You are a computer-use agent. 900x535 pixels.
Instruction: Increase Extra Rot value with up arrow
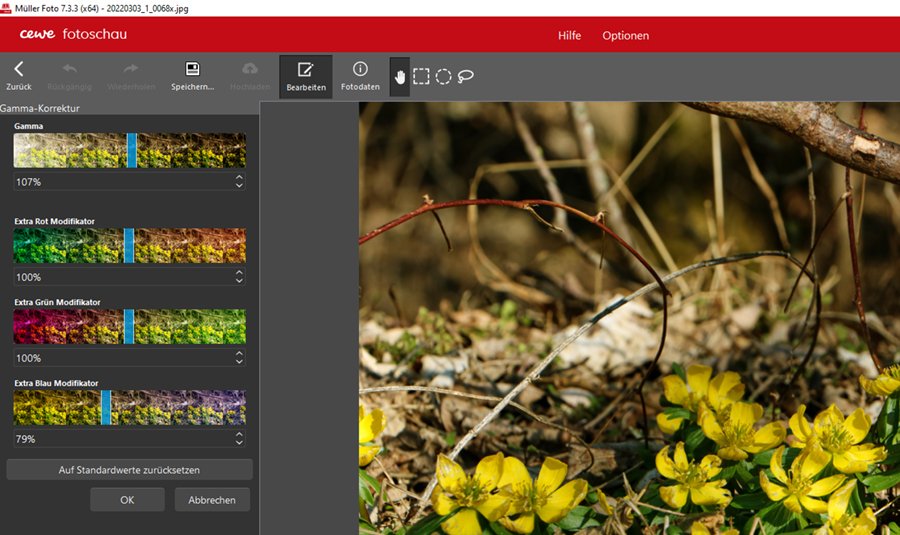click(239, 273)
